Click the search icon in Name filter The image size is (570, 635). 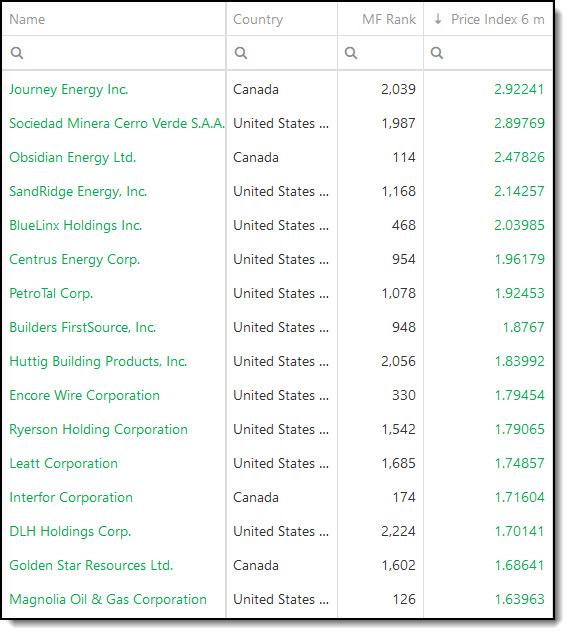pos(17,53)
